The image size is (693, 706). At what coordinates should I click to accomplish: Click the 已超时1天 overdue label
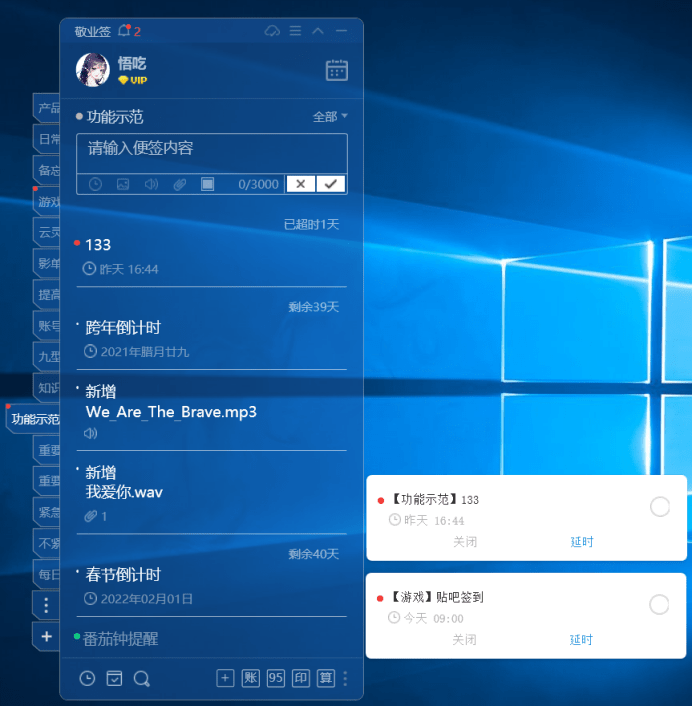click(x=311, y=224)
